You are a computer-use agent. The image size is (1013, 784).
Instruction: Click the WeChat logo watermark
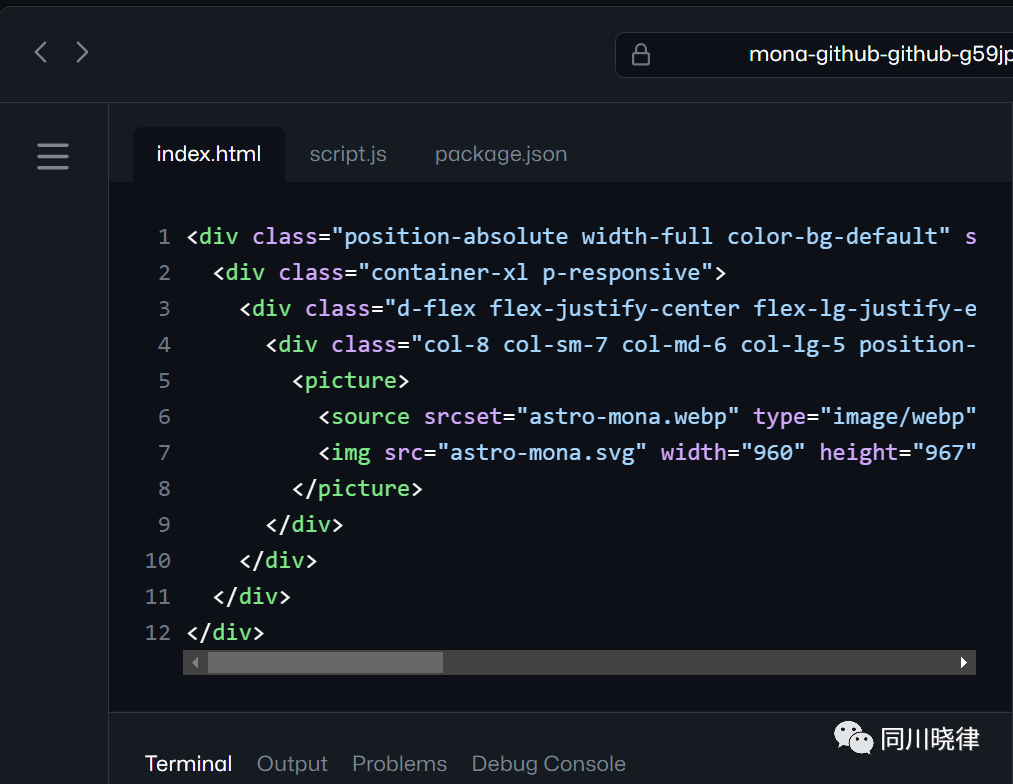(853, 739)
